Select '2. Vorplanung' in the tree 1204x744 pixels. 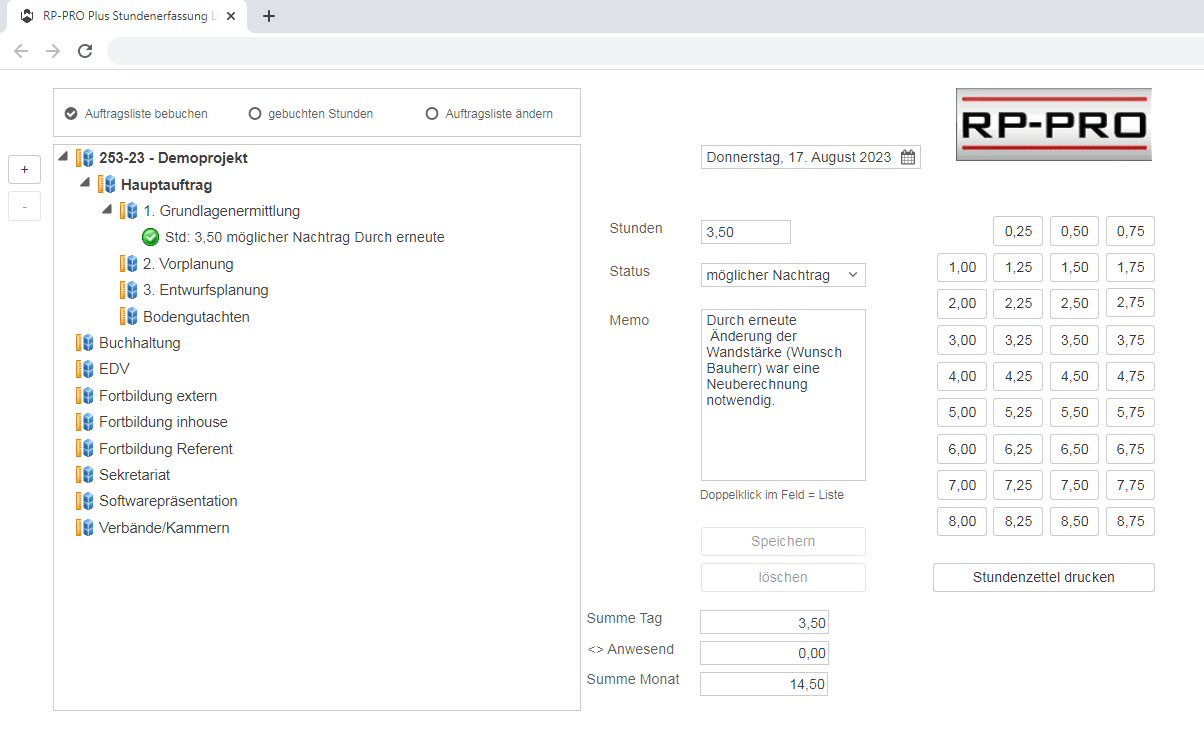coord(187,264)
